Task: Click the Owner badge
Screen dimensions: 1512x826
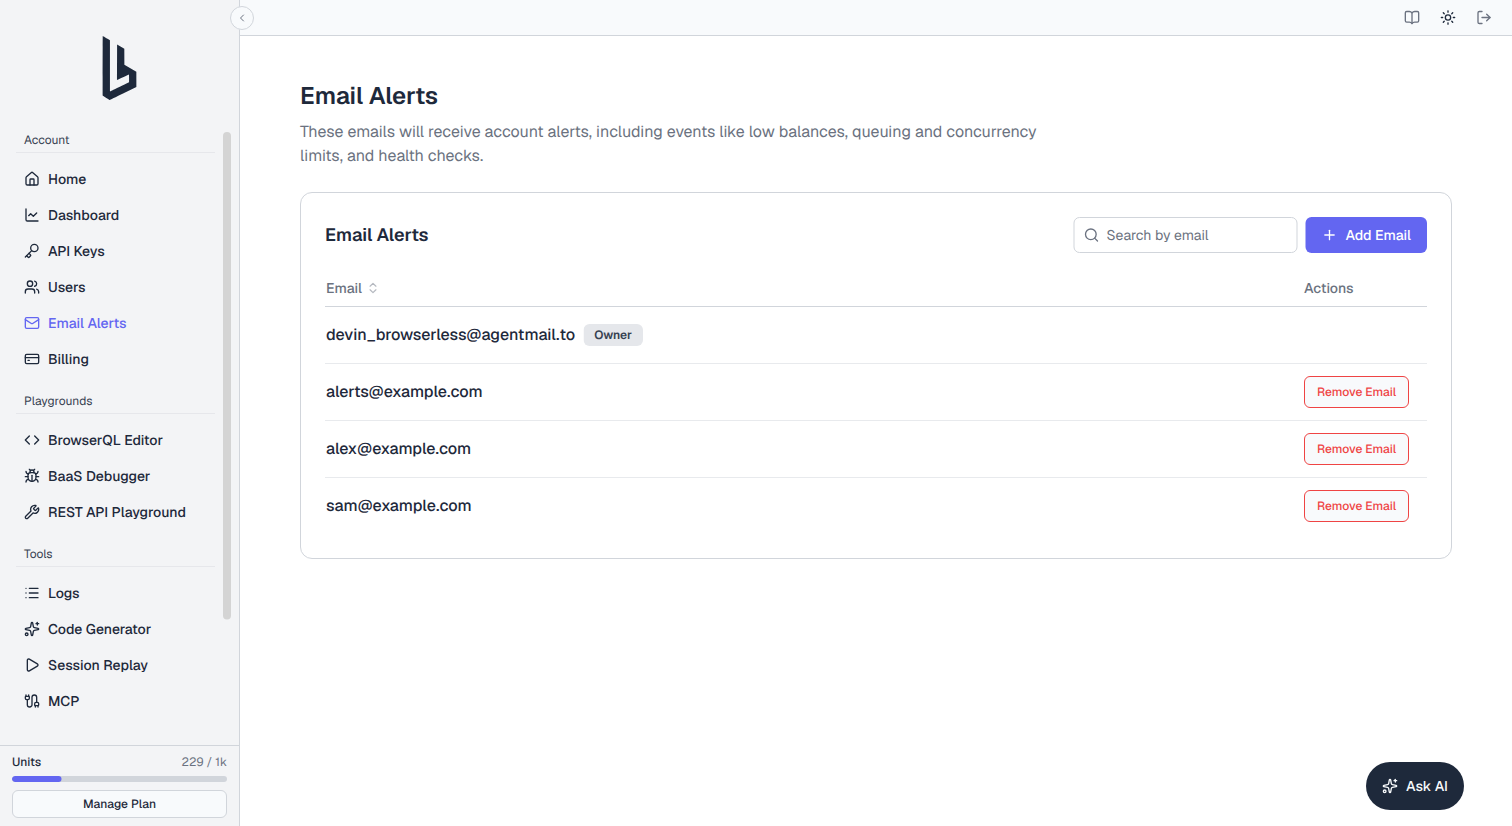Action: click(613, 335)
